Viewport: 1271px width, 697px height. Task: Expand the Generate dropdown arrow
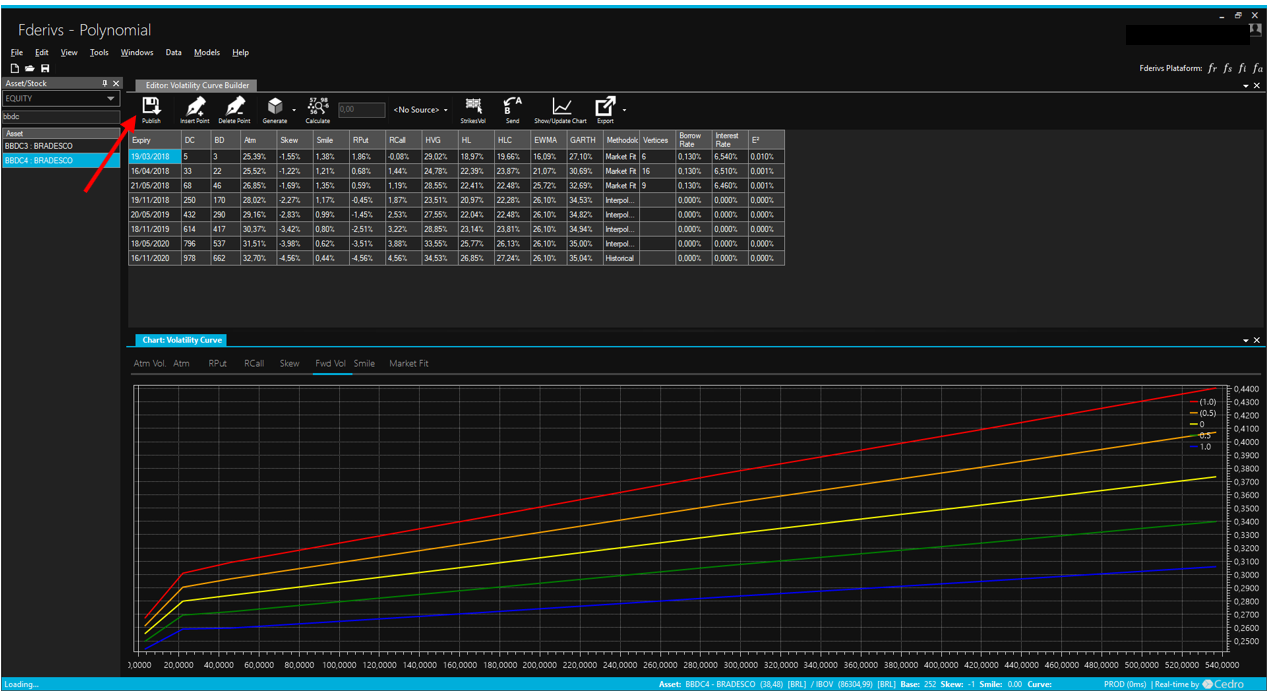tap(294, 110)
